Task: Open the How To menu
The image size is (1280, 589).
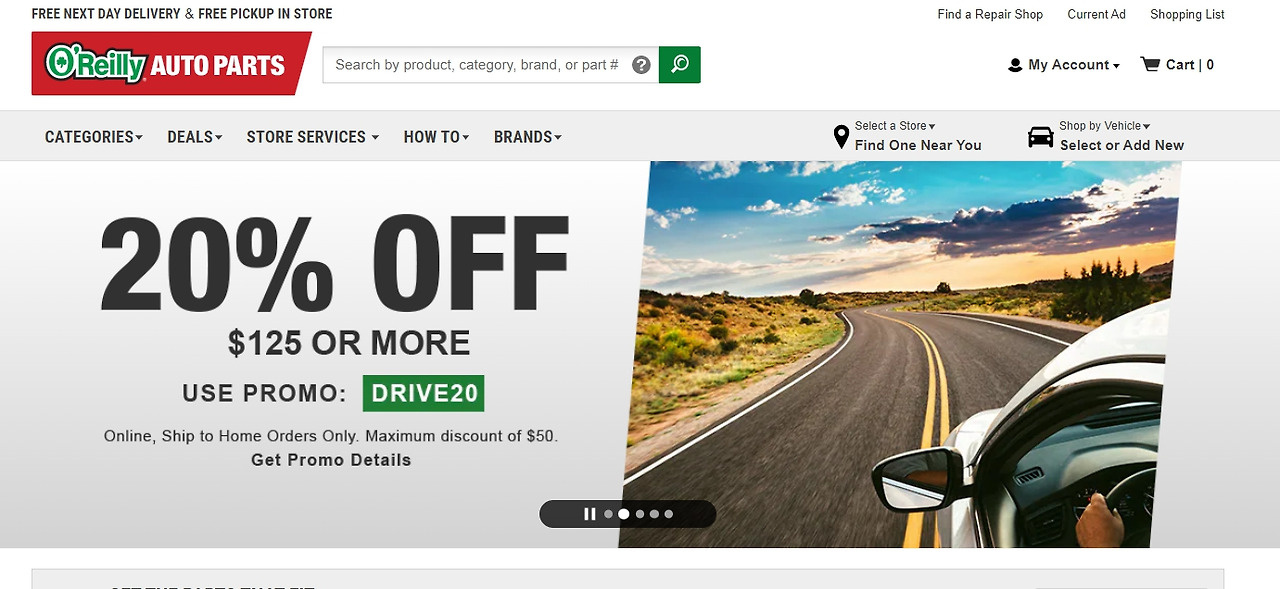Action: point(437,137)
